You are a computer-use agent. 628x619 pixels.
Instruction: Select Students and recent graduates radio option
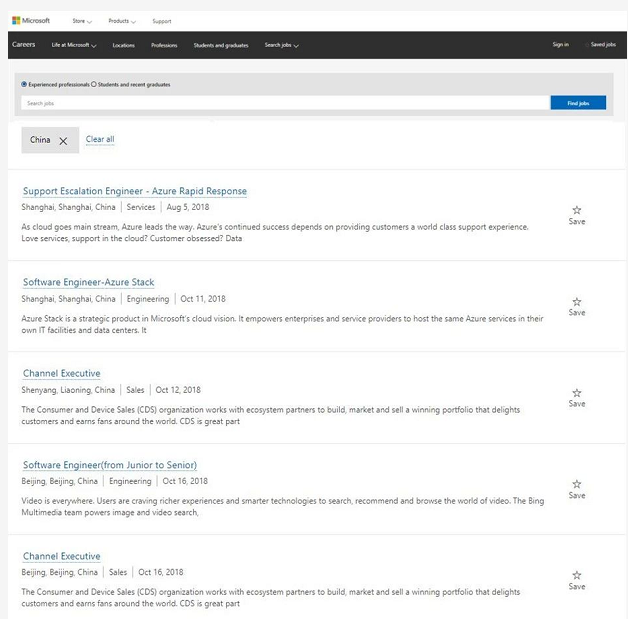click(x=94, y=84)
